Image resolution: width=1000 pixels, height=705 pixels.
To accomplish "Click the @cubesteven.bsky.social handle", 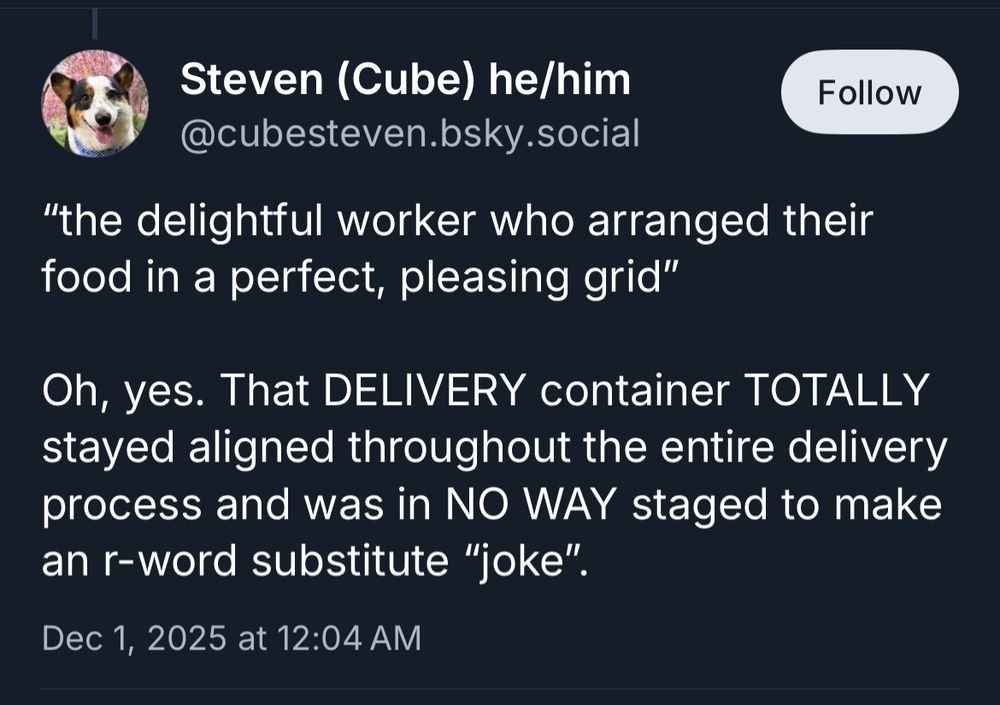I will 409,133.
